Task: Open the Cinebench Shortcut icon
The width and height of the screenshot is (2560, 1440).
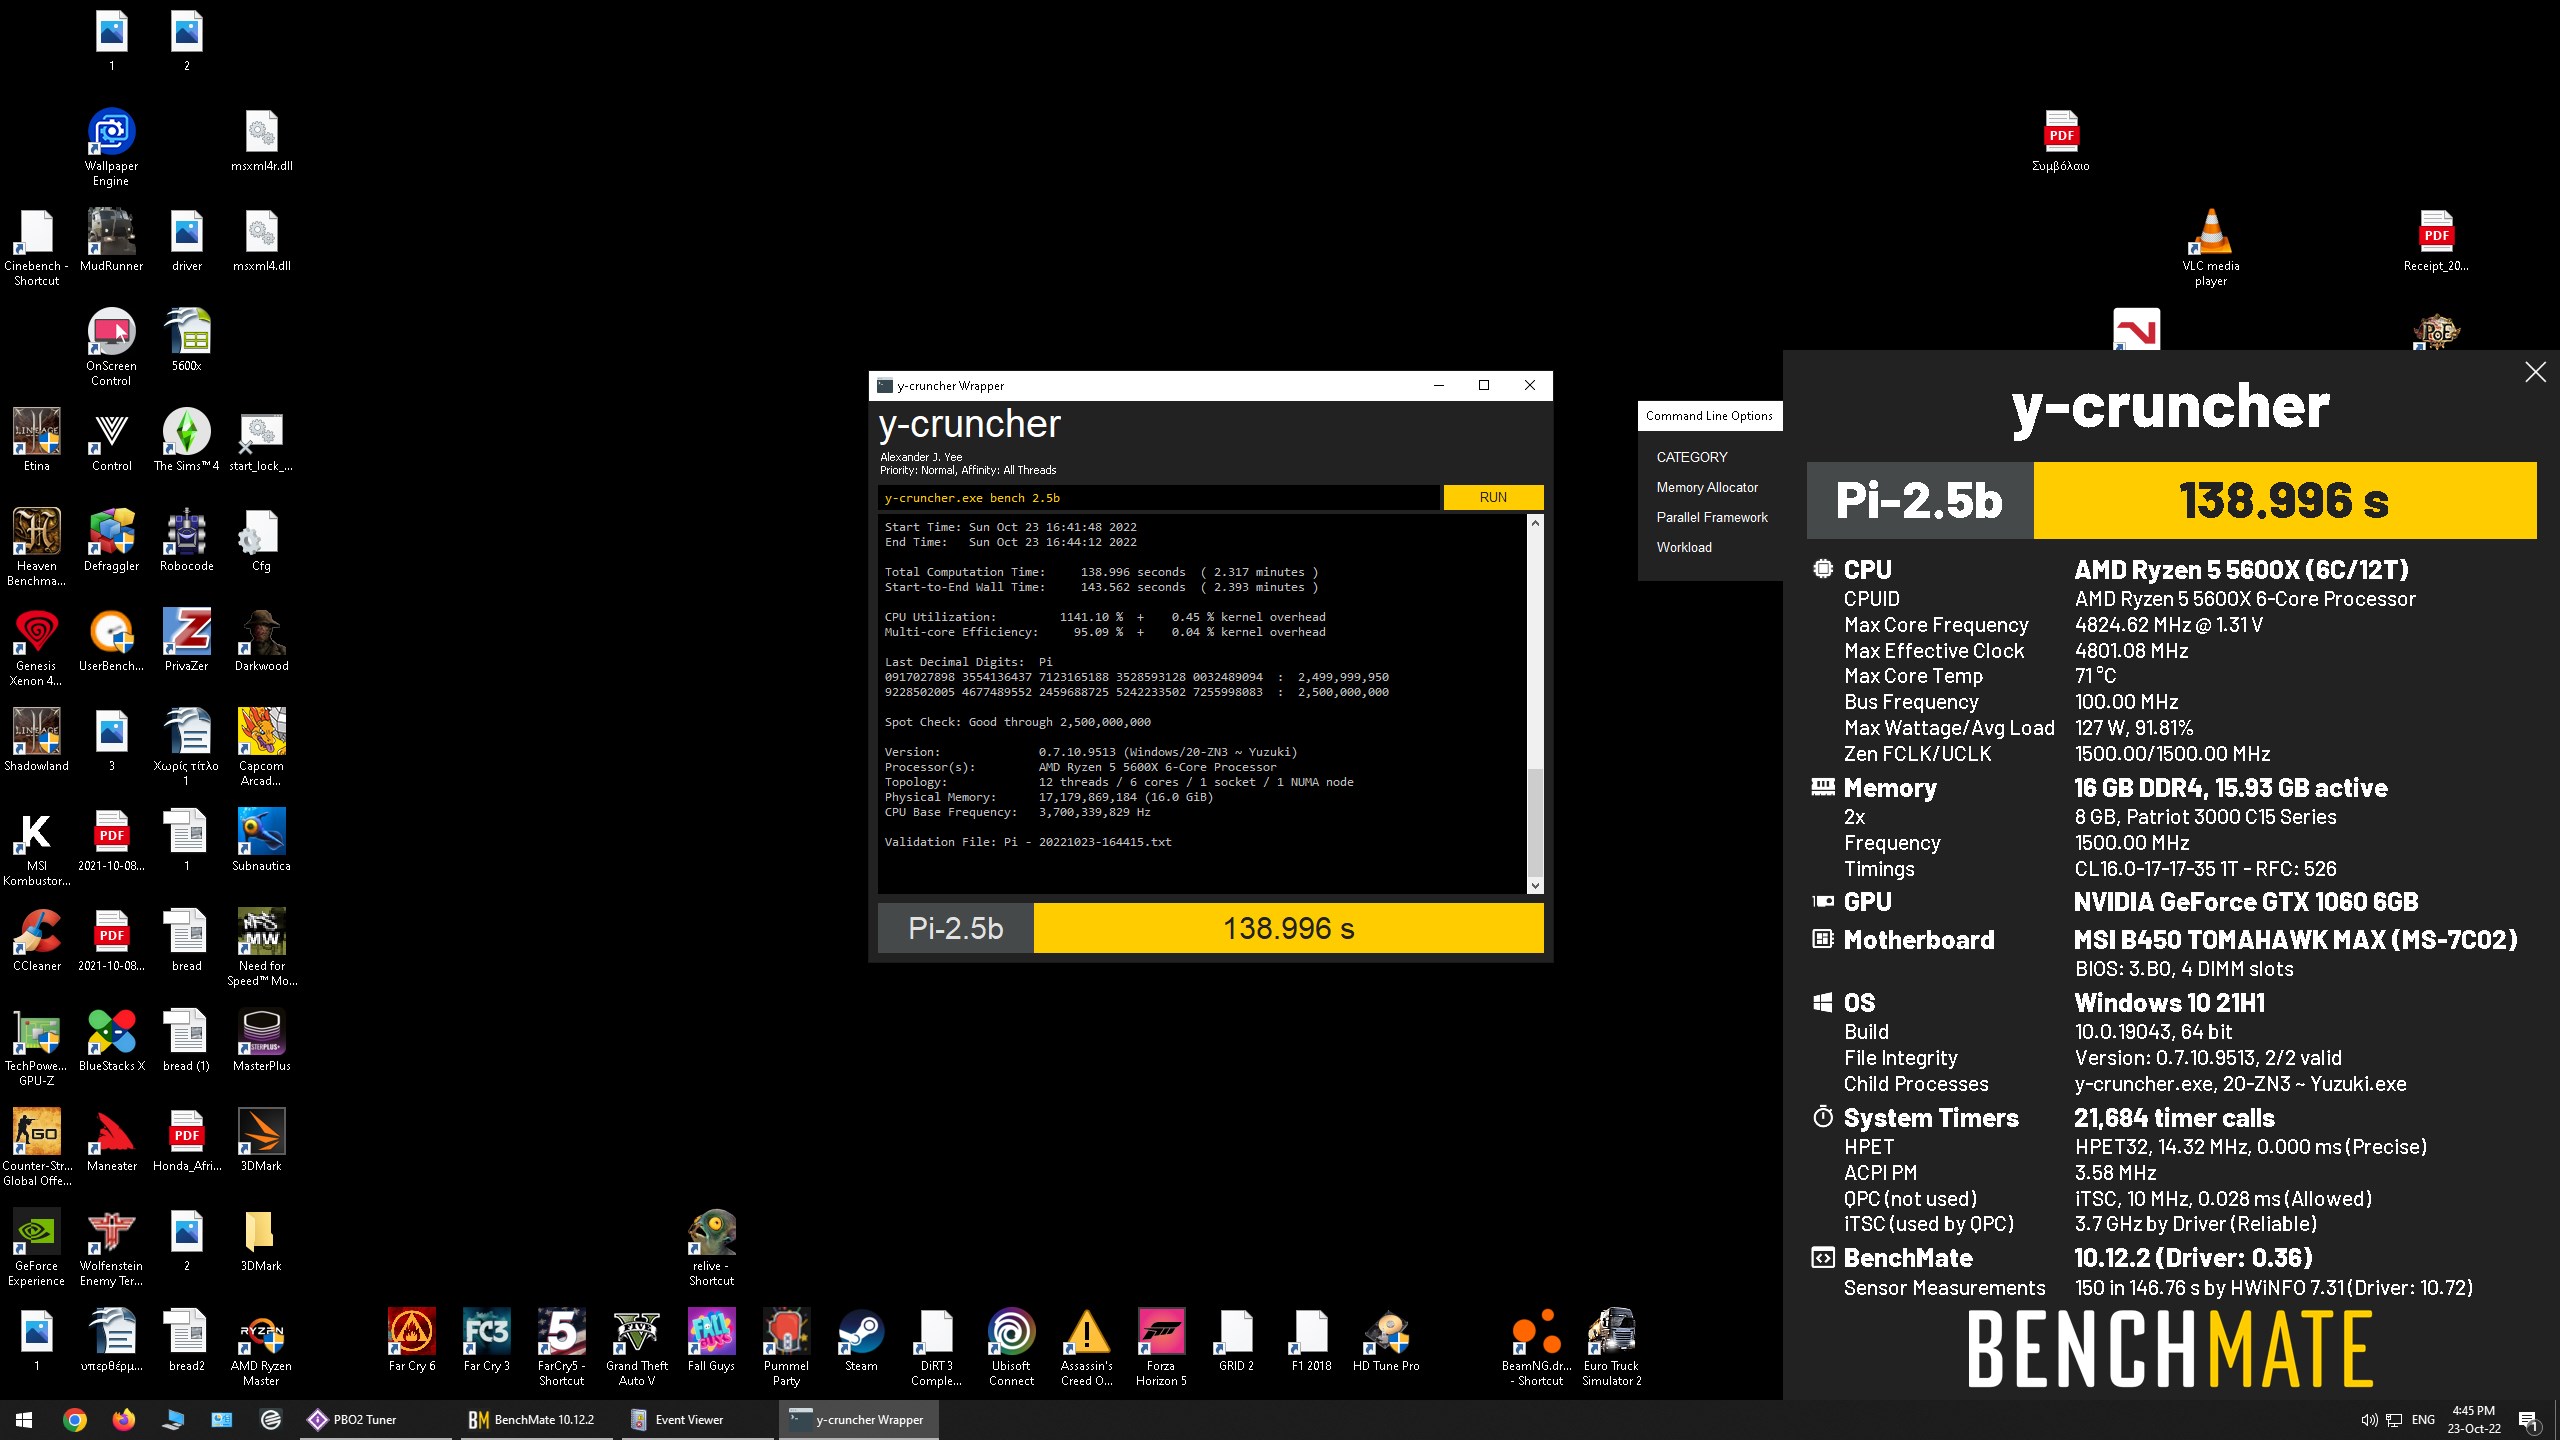Action: [36, 247]
